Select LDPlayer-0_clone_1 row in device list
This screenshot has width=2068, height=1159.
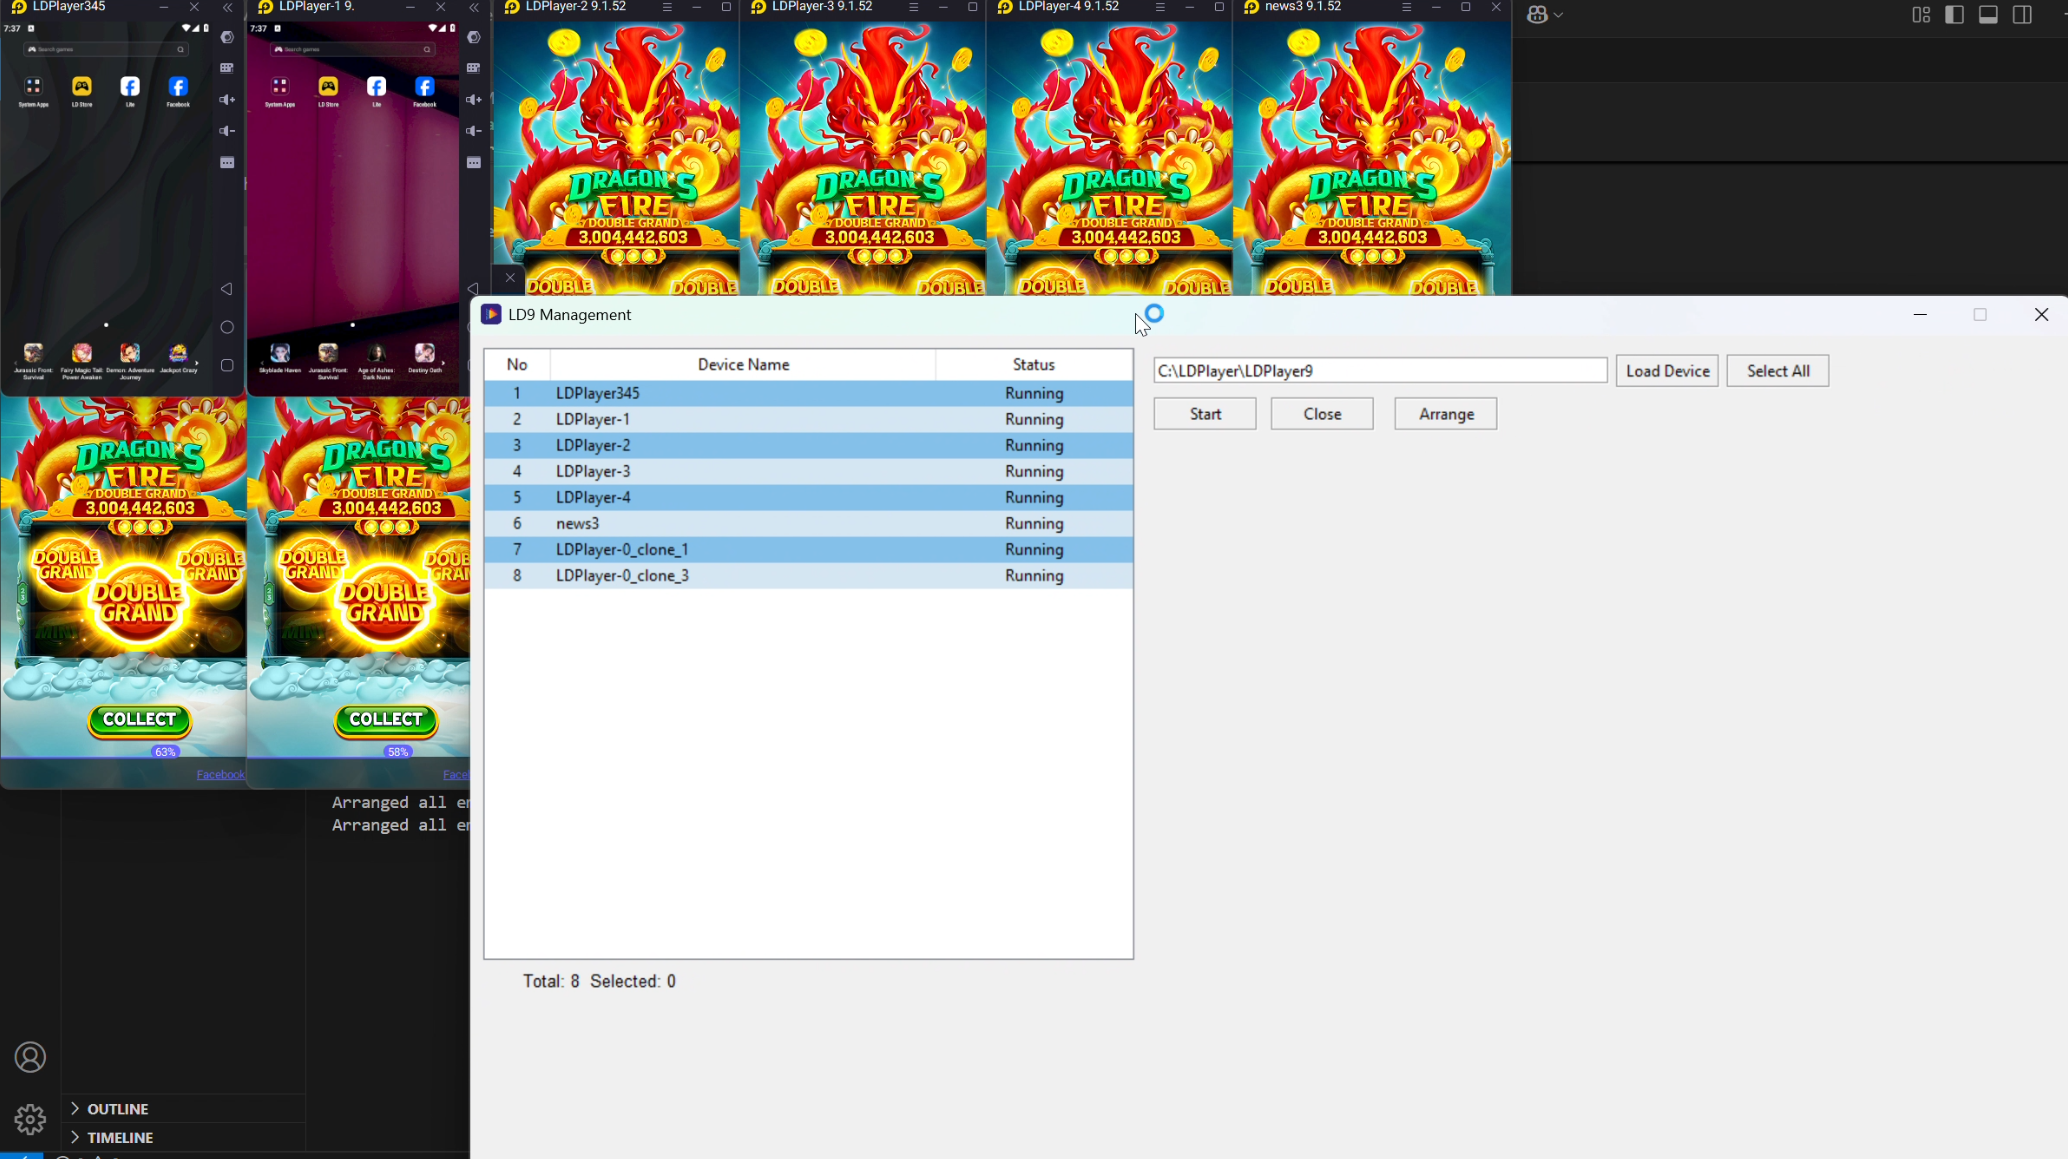[x=621, y=549]
